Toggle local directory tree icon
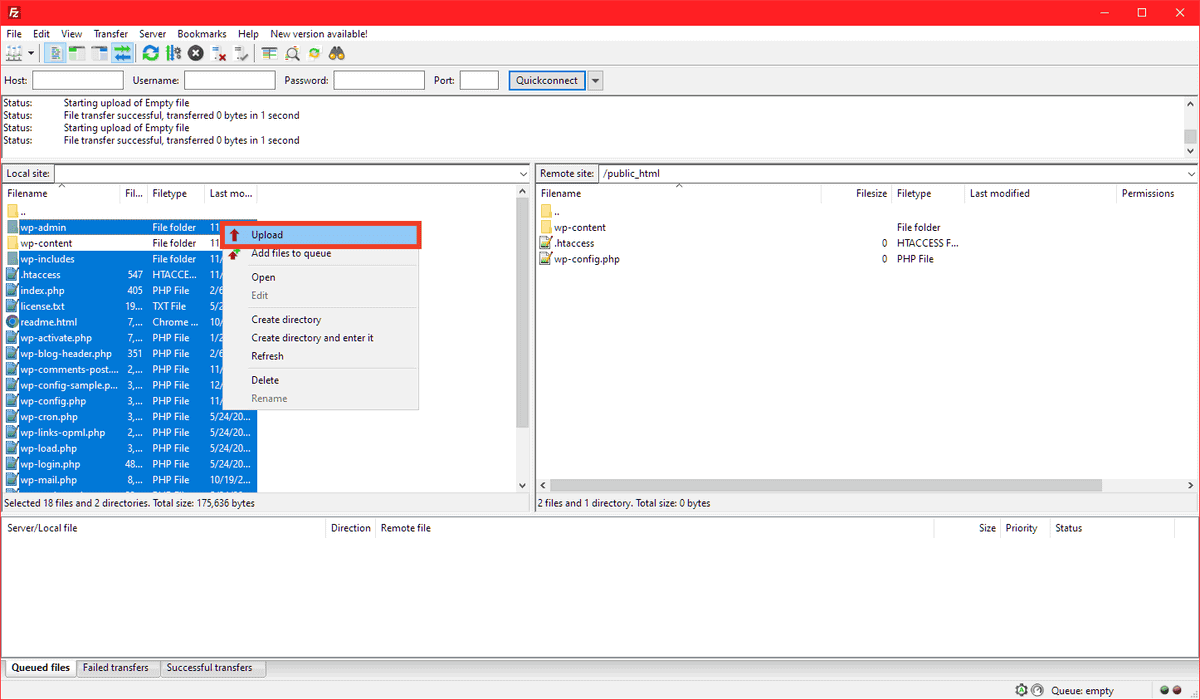 [78, 53]
